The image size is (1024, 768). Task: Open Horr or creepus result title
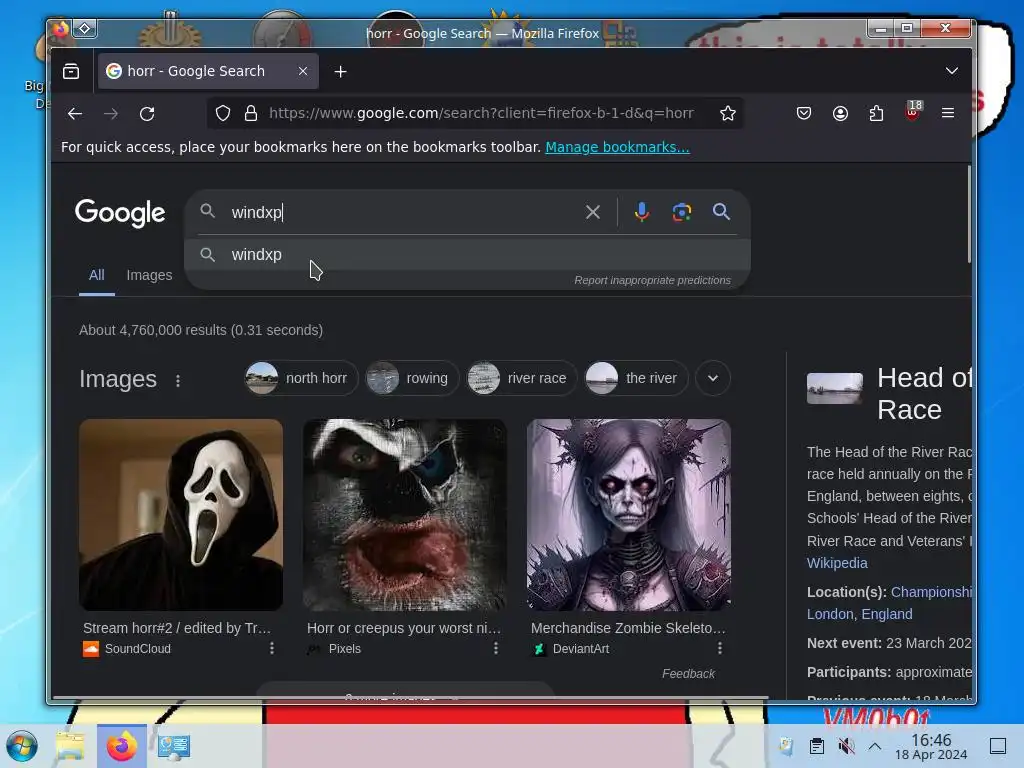coord(404,628)
